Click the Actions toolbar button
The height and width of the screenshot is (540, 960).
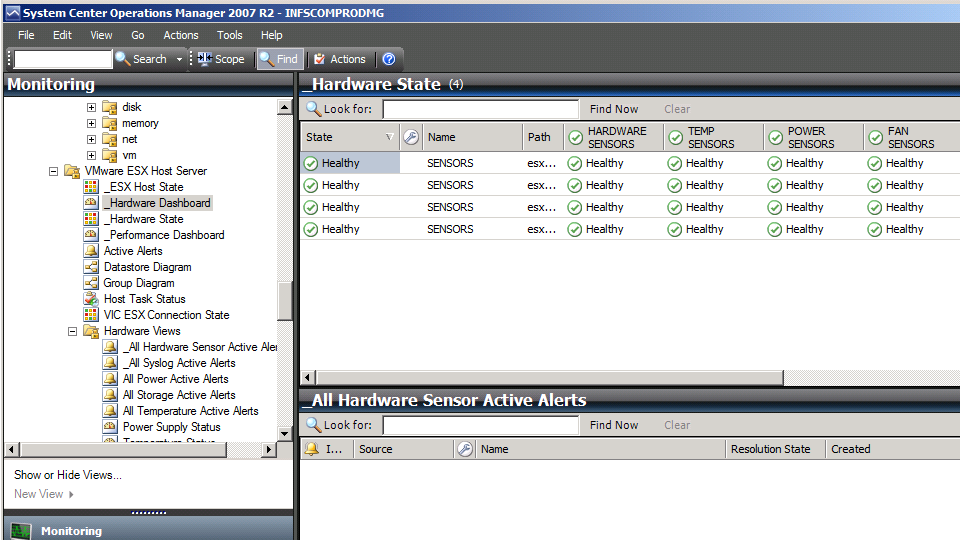(x=340, y=59)
